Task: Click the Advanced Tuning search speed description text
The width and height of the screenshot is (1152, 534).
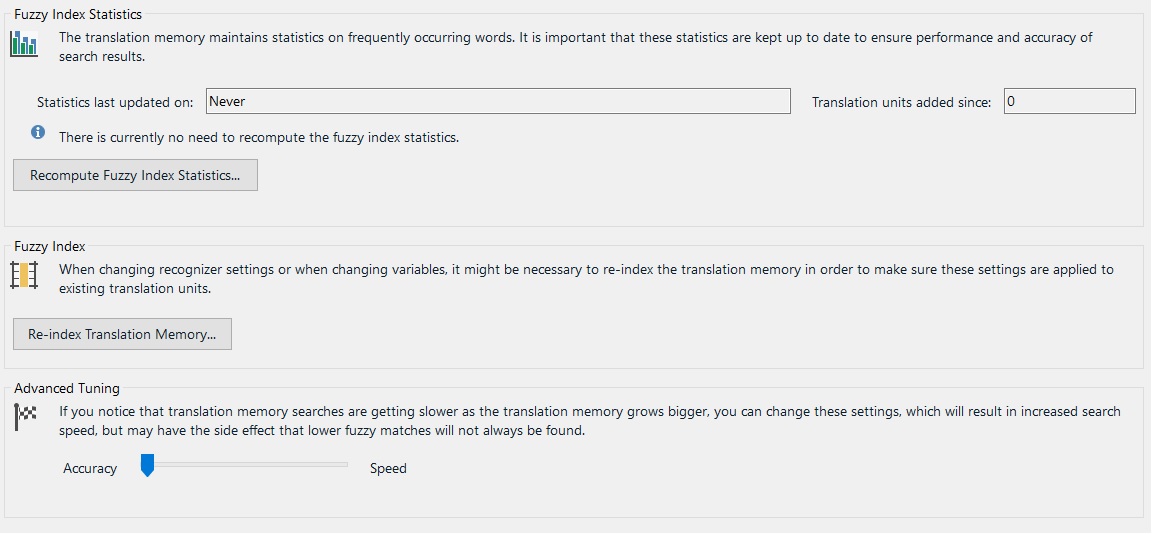Action: pyautogui.click(x=589, y=421)
